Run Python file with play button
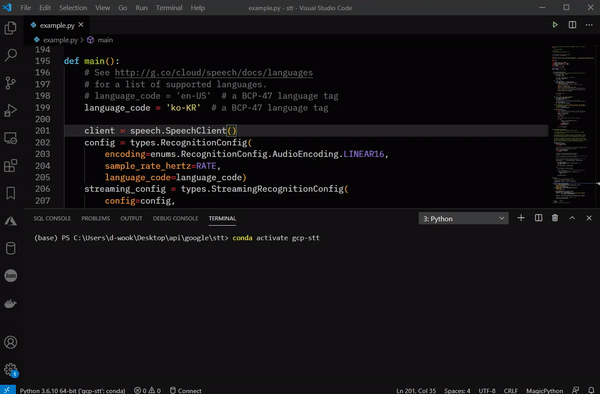600x394 pixels. tap(555, 25)
